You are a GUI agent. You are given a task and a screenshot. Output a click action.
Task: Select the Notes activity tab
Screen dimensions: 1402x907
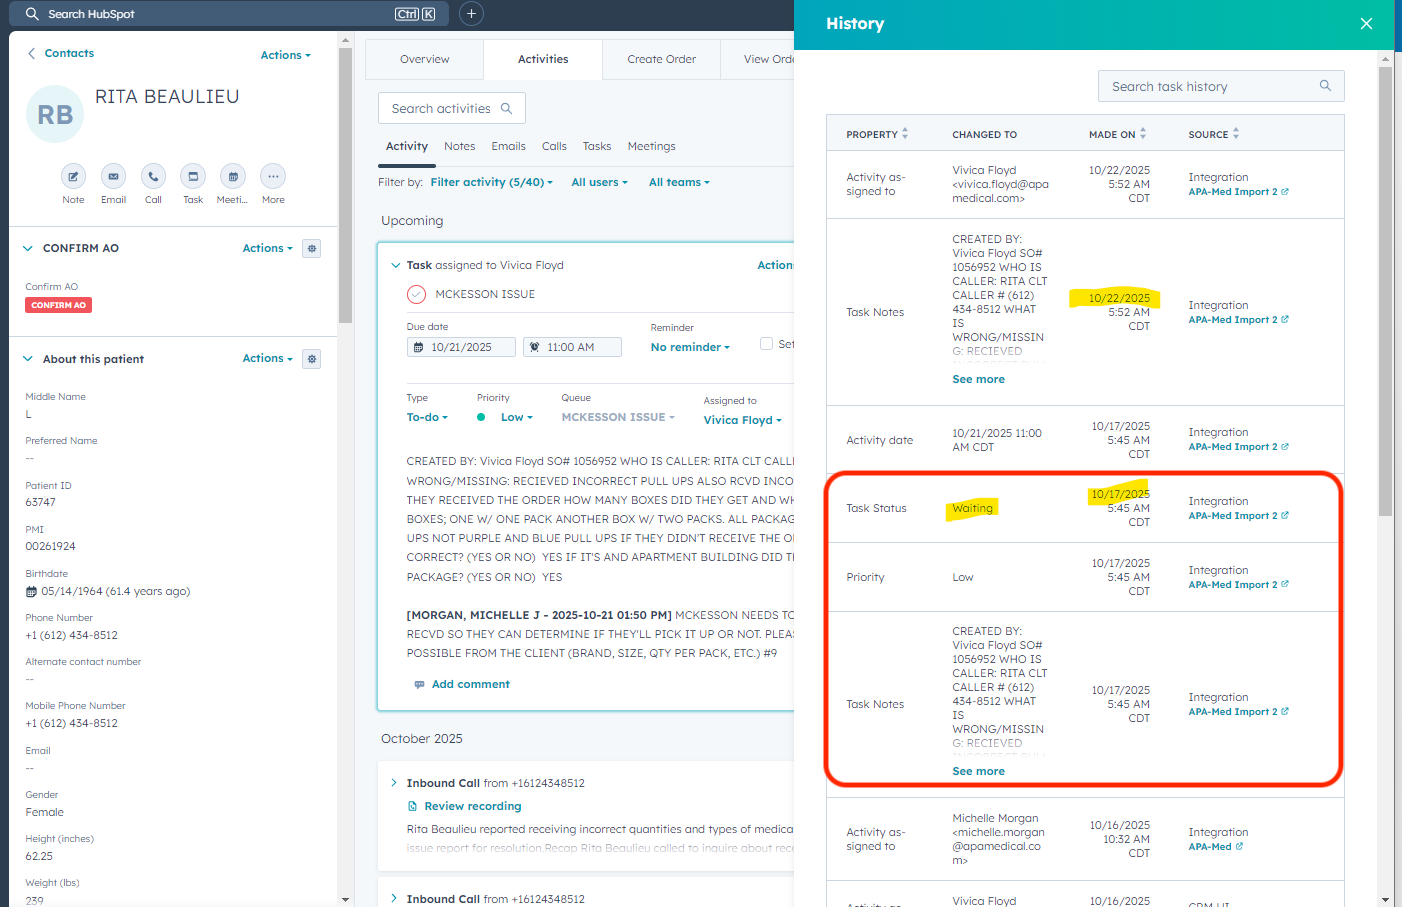pos(459,146)
